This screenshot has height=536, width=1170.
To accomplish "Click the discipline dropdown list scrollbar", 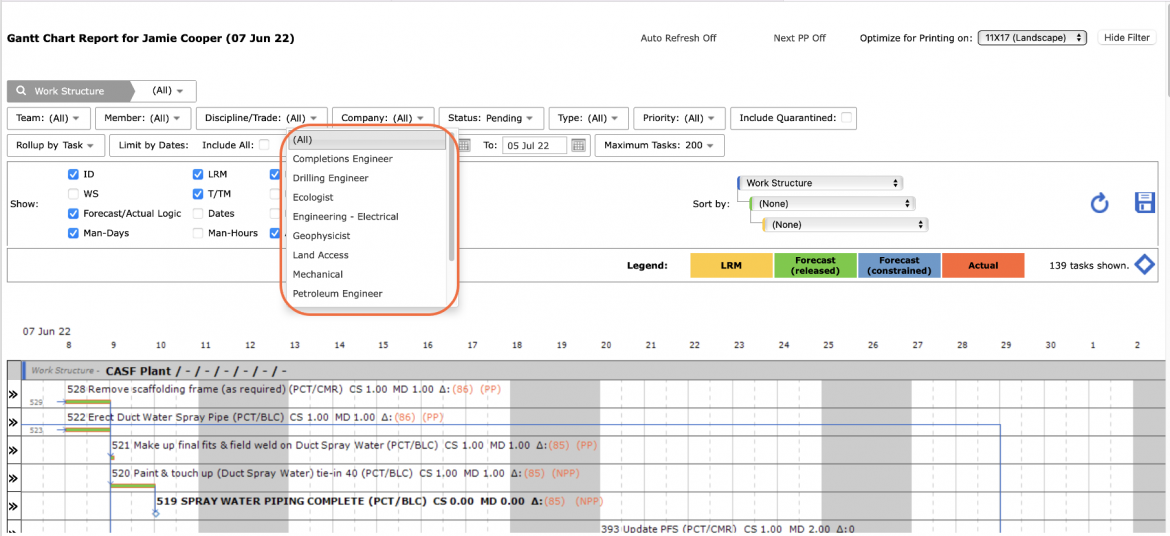I will pos(451,198).
